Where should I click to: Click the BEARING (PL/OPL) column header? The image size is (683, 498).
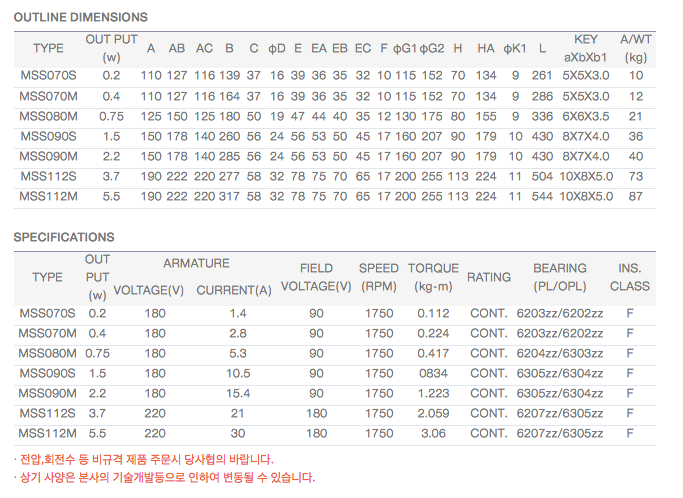(x=560, y=277)
